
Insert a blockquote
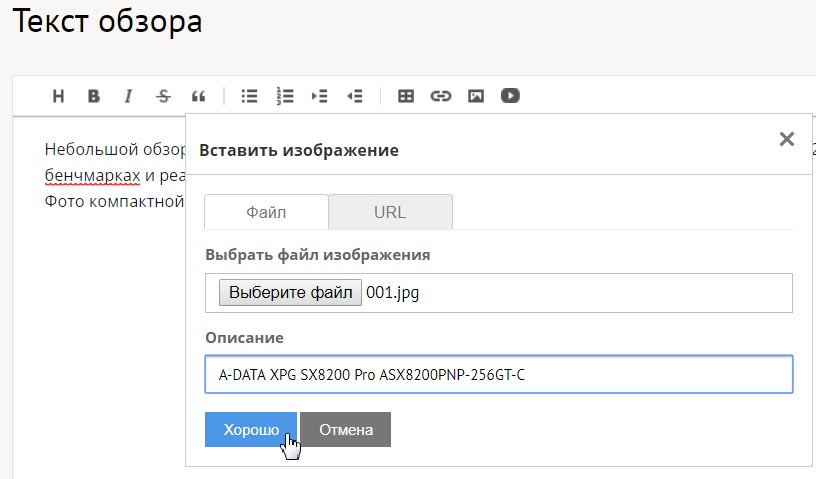[x=198, y=96]
